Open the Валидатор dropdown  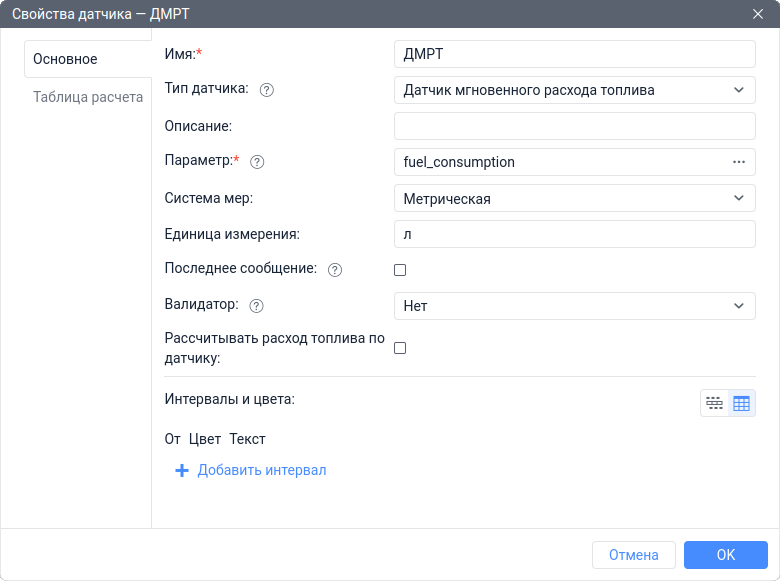(x=575, y=306)
